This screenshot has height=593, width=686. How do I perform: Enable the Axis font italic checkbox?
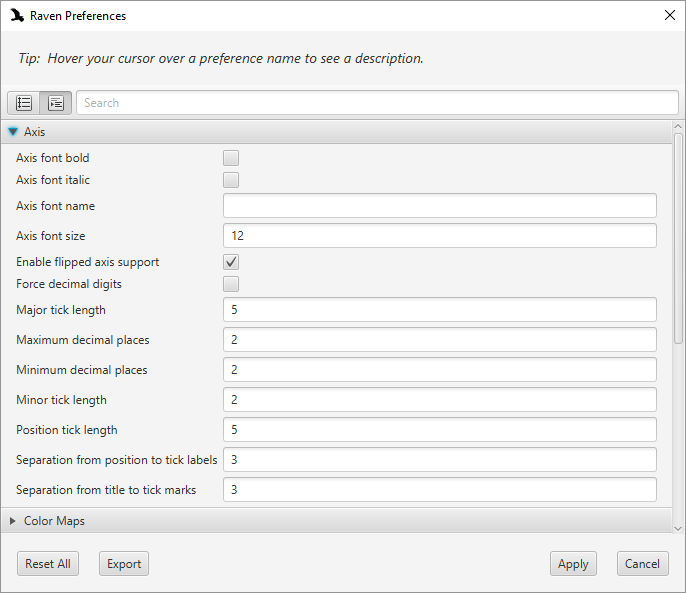[231, 180]
